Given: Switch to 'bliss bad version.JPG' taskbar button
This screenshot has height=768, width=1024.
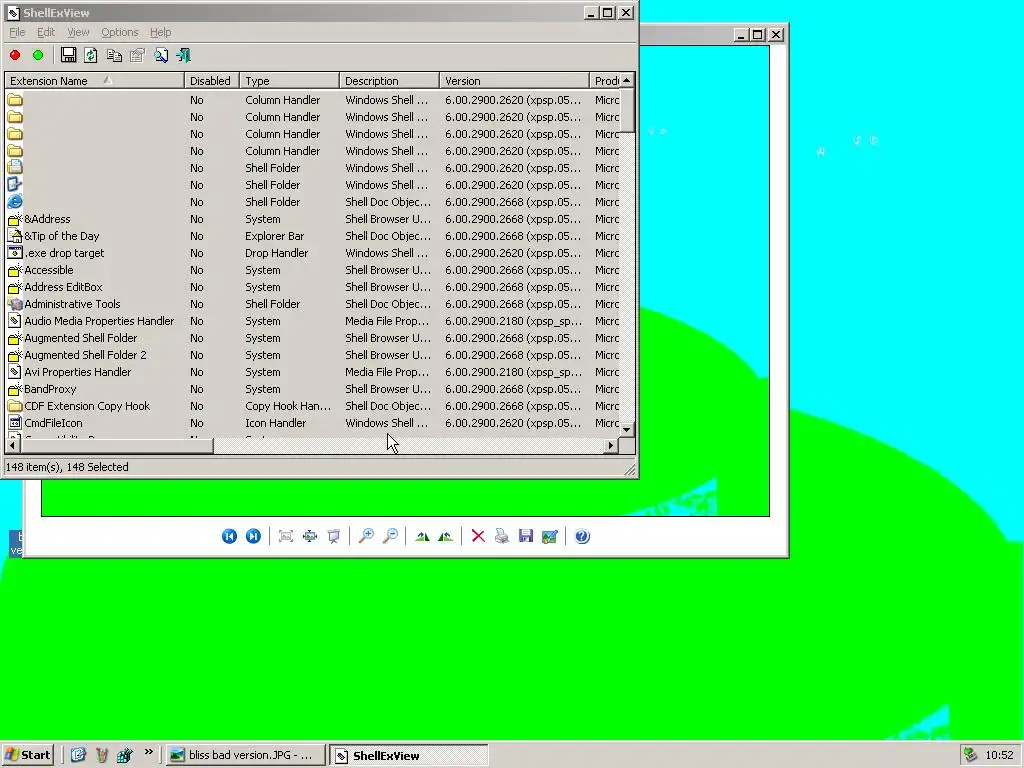Looking at the screenshot, I should [x=245, y=755].
